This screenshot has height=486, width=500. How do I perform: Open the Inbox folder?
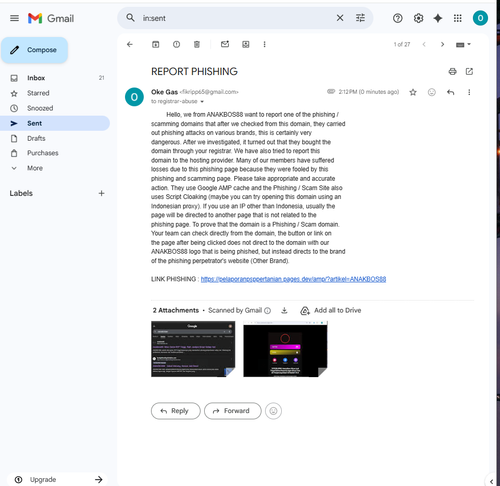55,78
